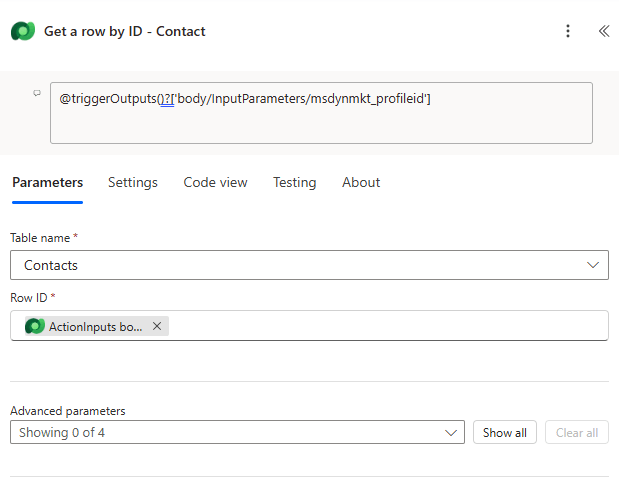Switch to the Code view tab

215,182
